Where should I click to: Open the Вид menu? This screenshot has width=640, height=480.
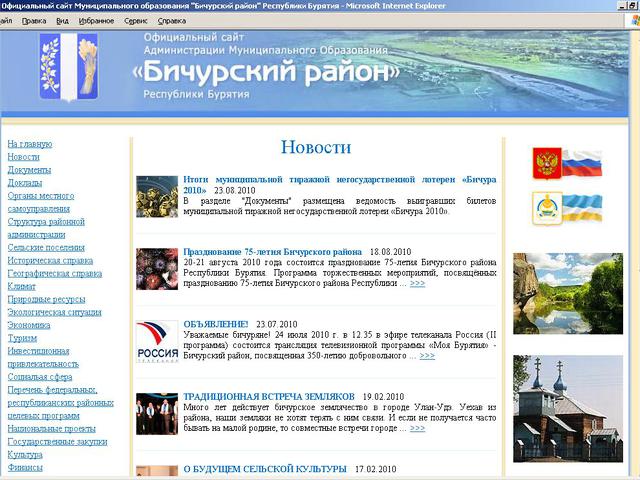(x=62, y=21)
